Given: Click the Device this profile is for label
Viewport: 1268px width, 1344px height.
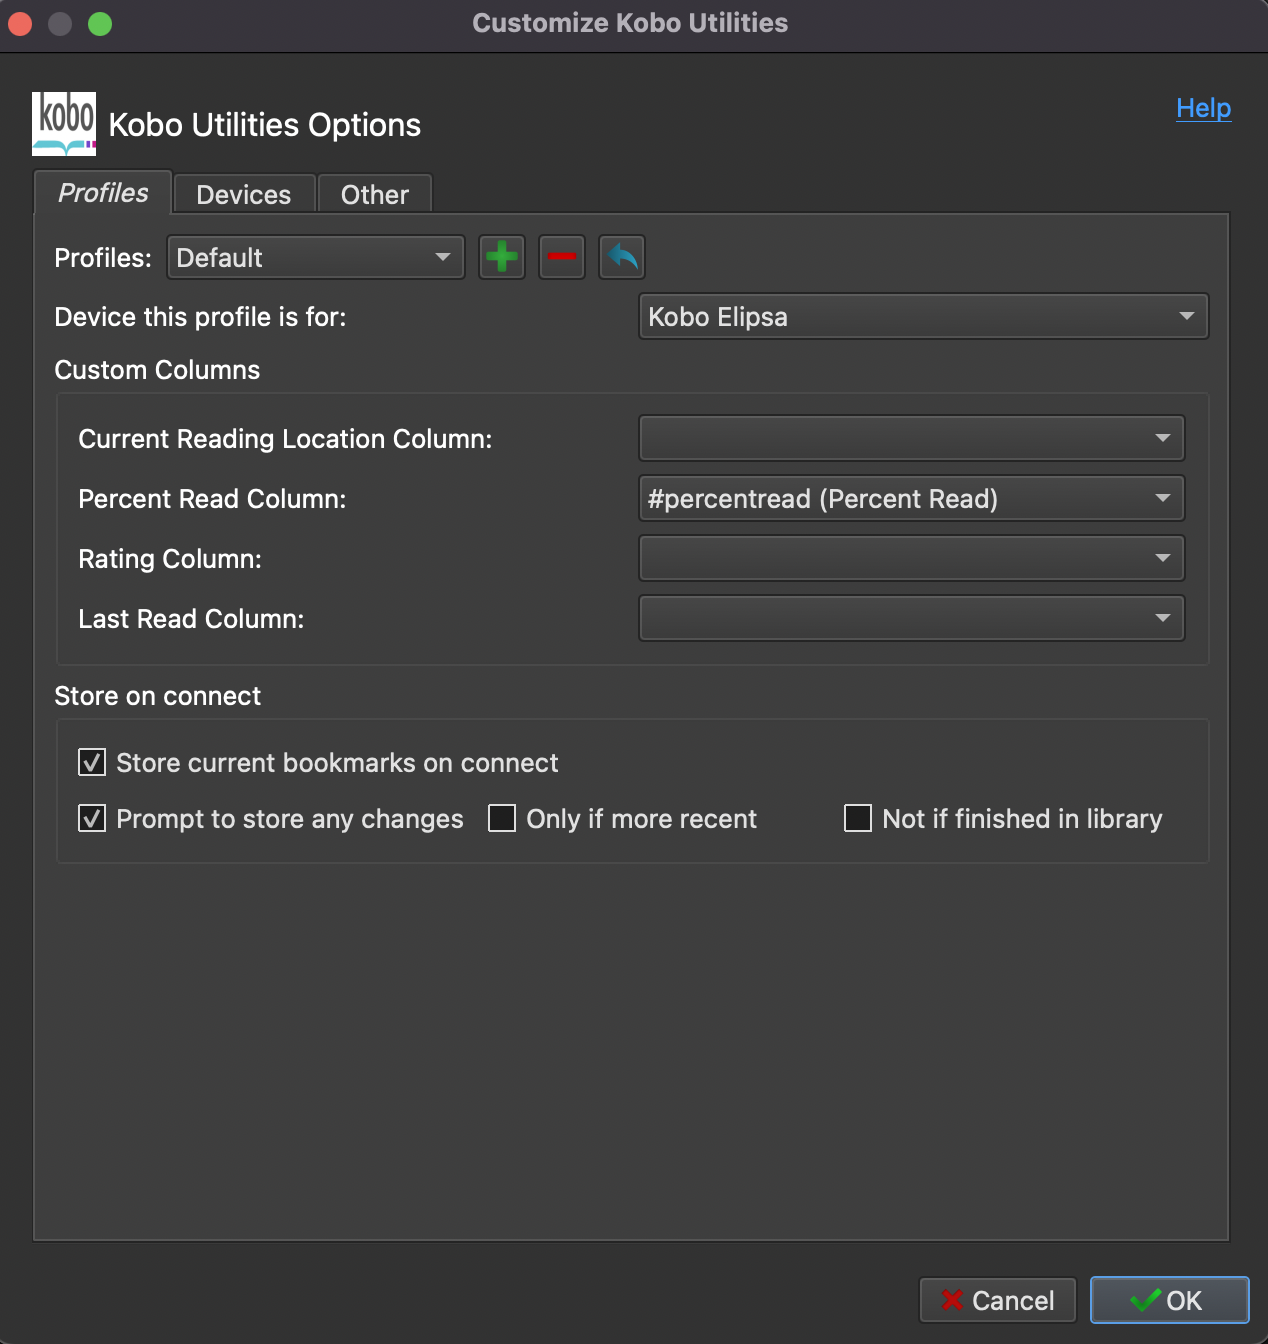Looking at the screenshot, I should (x=201, y=317).
